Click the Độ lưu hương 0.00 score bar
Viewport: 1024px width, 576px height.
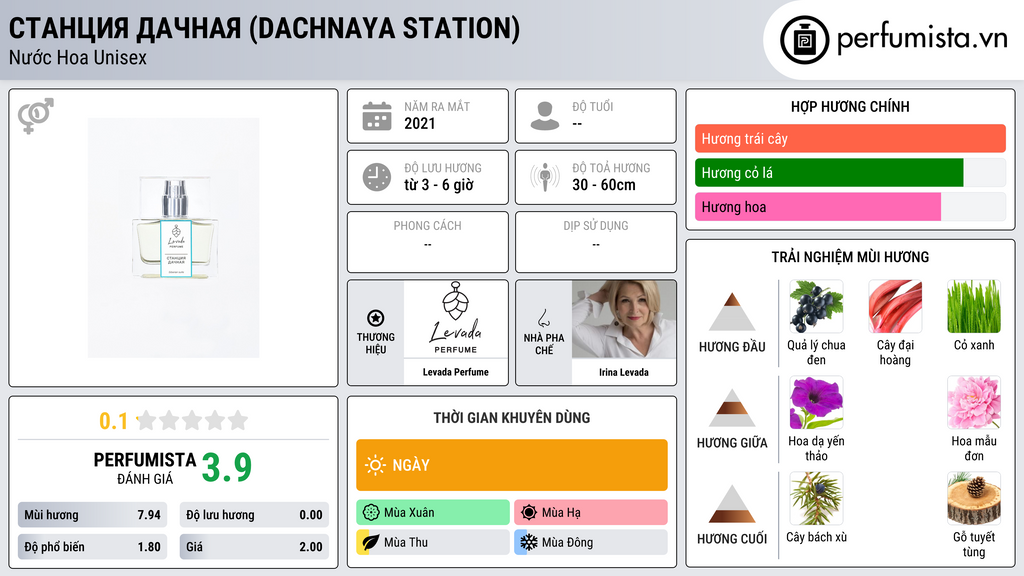254,515
